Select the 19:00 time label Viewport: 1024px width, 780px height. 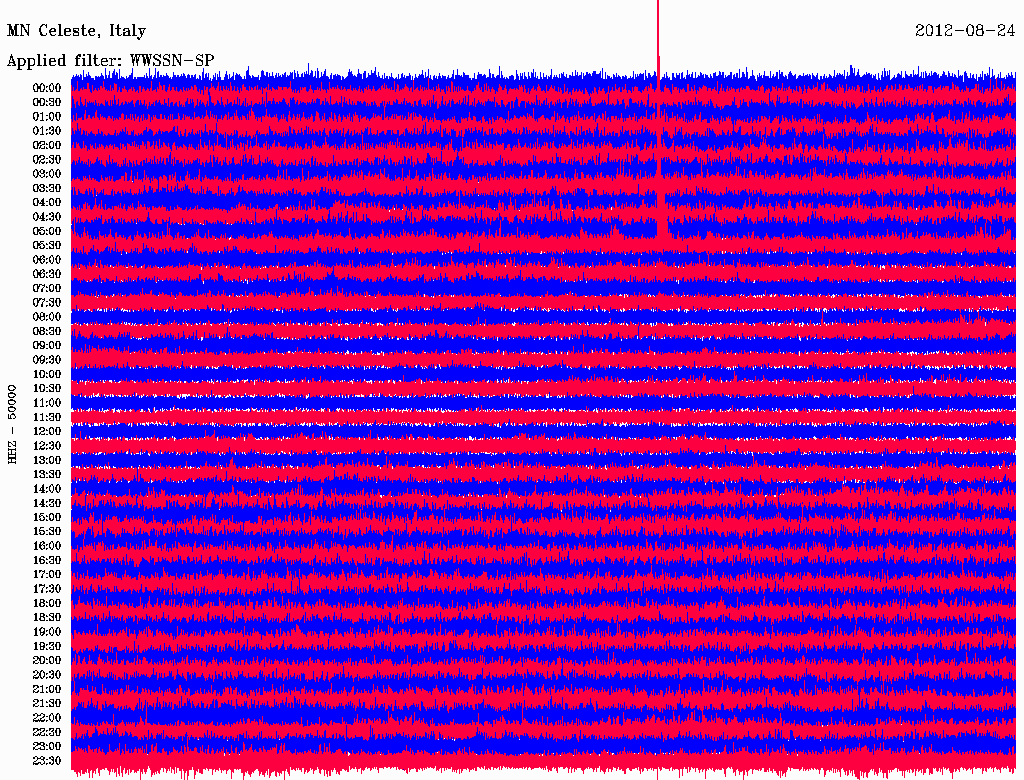tap(47, 632)
